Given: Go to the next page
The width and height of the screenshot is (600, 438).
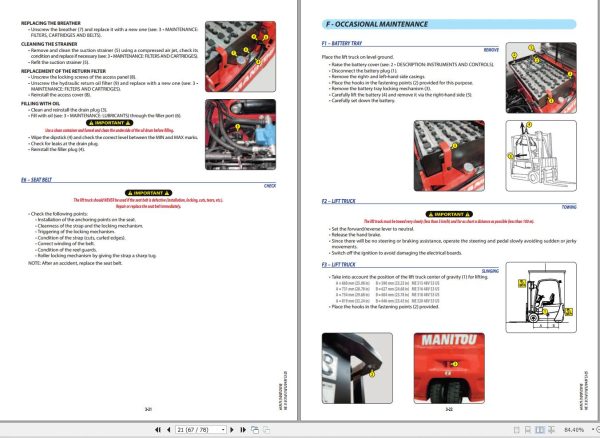Looking at the screenshot, I should tap(232, 430).
